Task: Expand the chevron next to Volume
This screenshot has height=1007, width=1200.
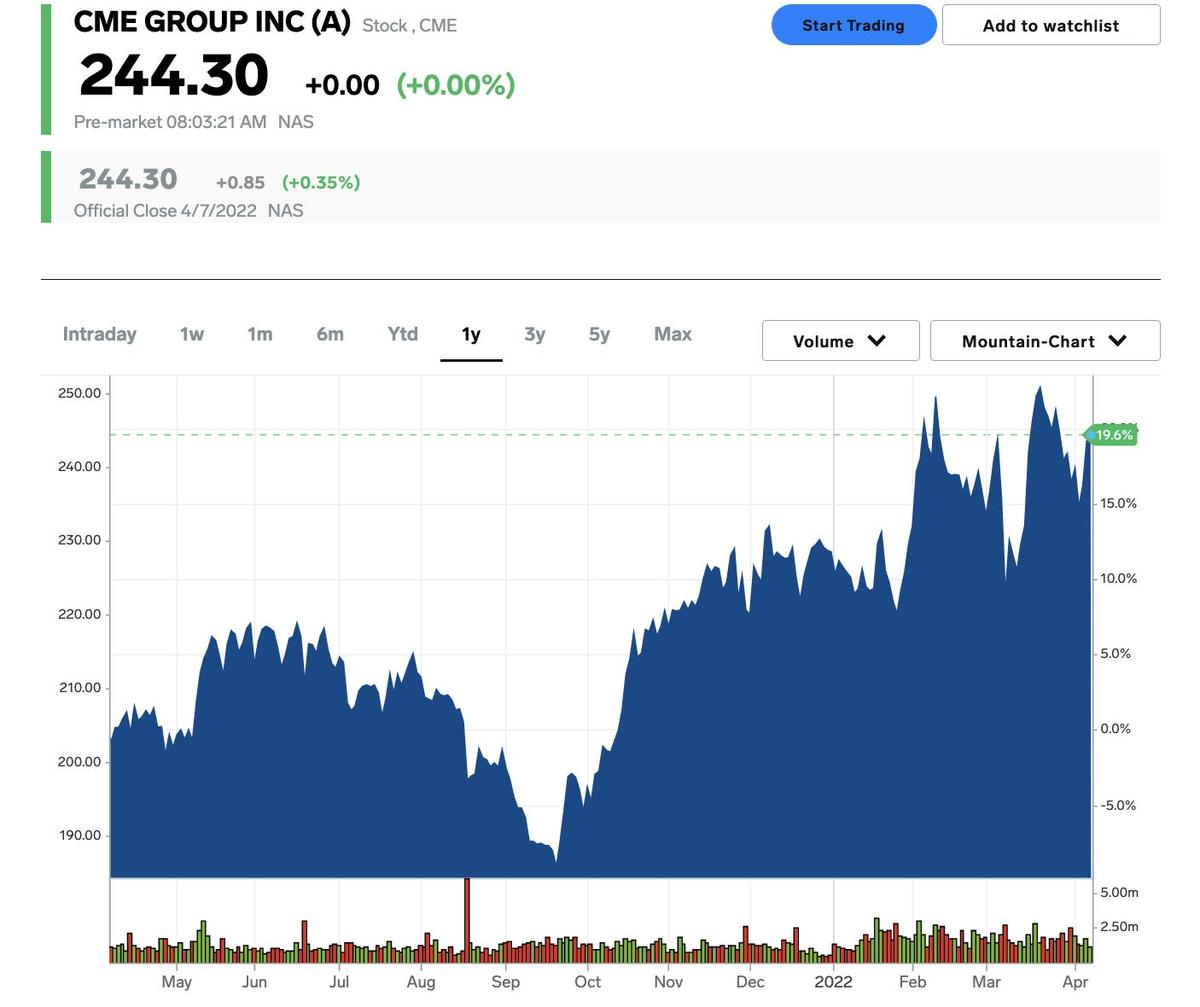Action: click(x=876, y=340)
